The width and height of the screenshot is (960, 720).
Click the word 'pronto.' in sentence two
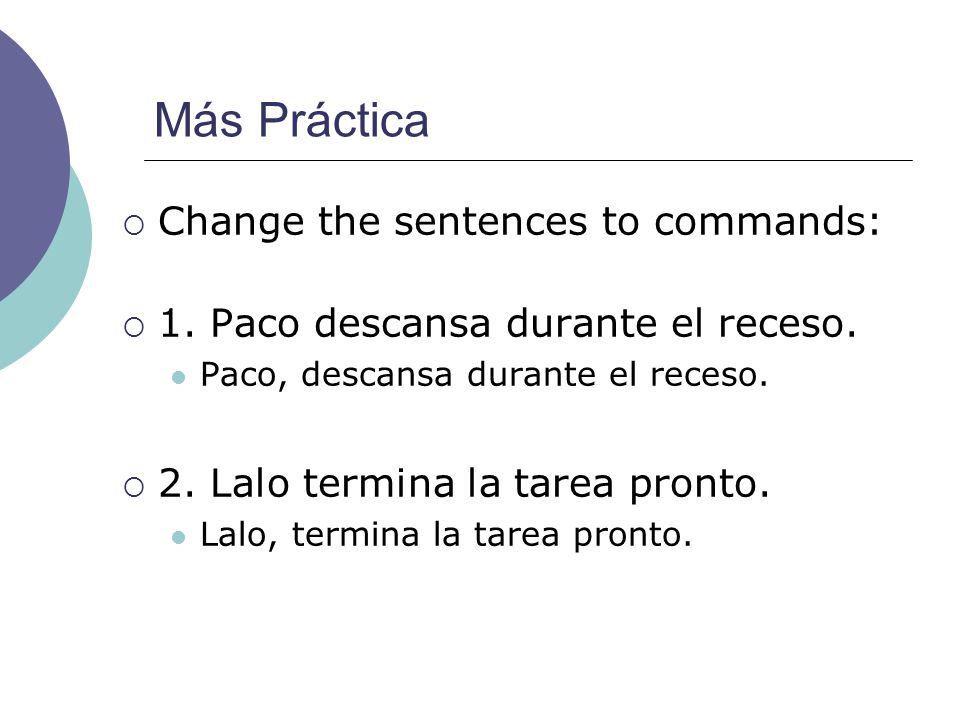tap(700, 486)
